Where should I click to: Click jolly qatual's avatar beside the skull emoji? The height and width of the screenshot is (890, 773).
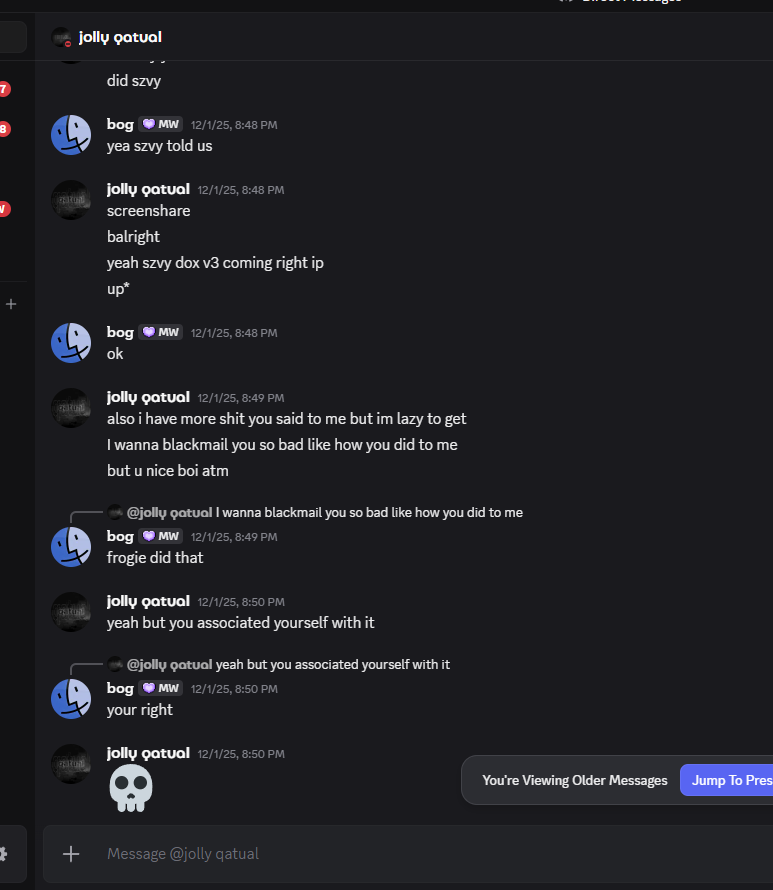click(x=71, y=764)
